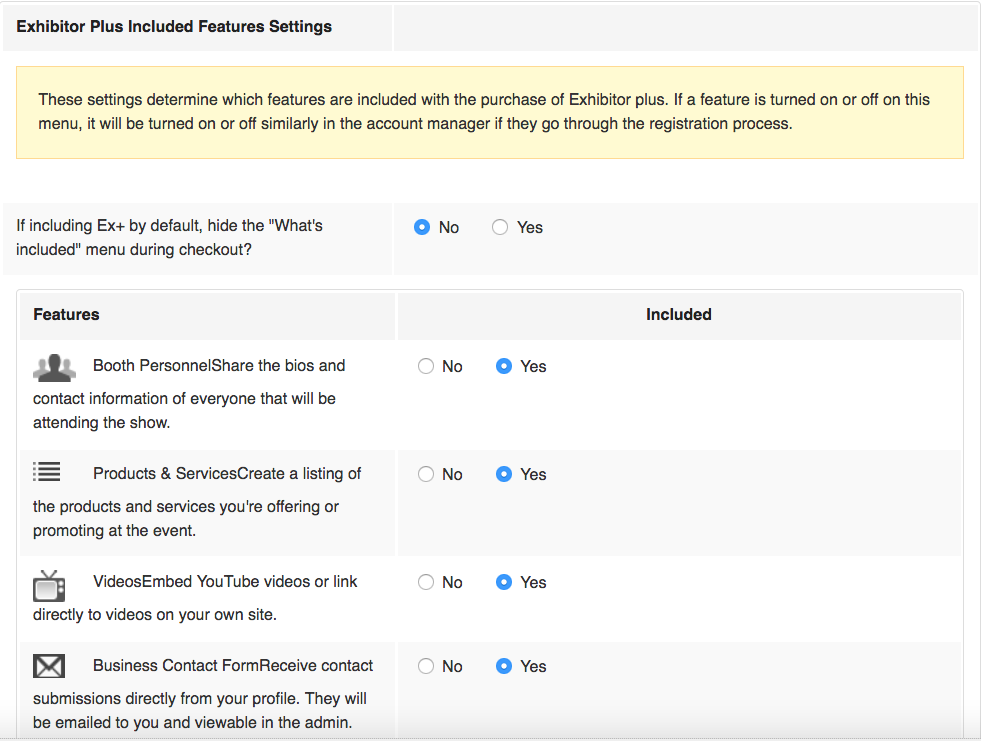Click the Products & Services list icon
The width and height of the screenshot is (981, 741).
47,471
